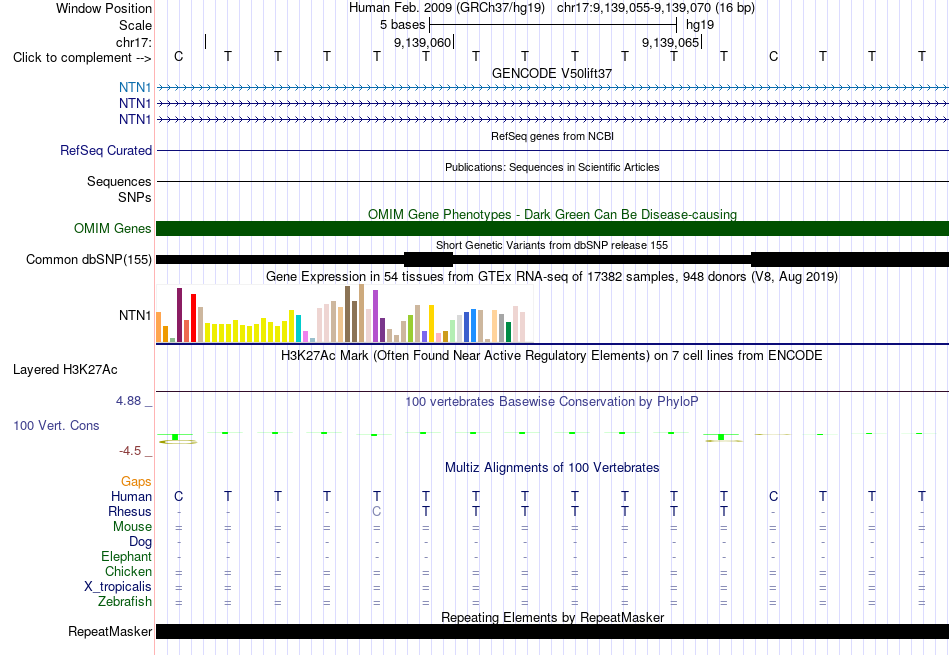The width and height of the screenshot is (950, 655).
Task: Click the X_tropicalis alignment row label
Action: (118, 587)
